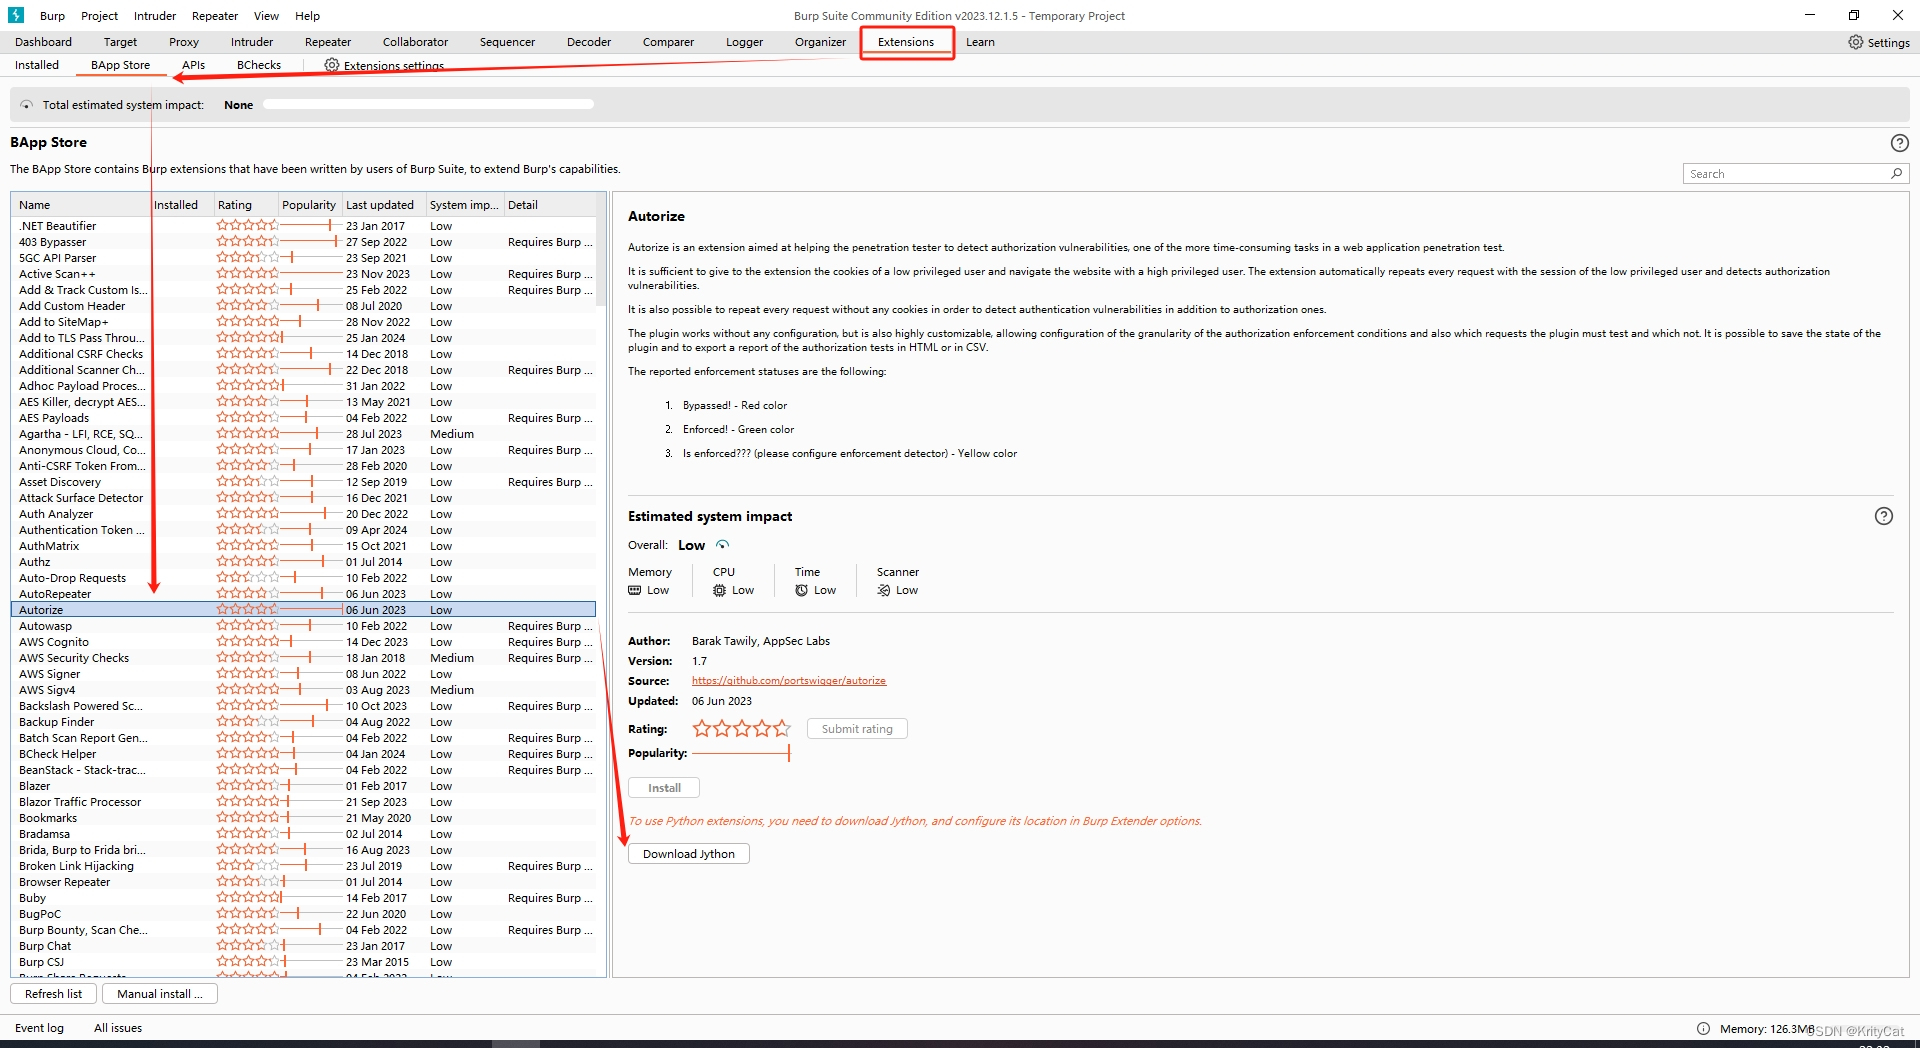Open Extensions settings gear
The height and width of the screenshot is (1048, 1920).
[332, 65]
